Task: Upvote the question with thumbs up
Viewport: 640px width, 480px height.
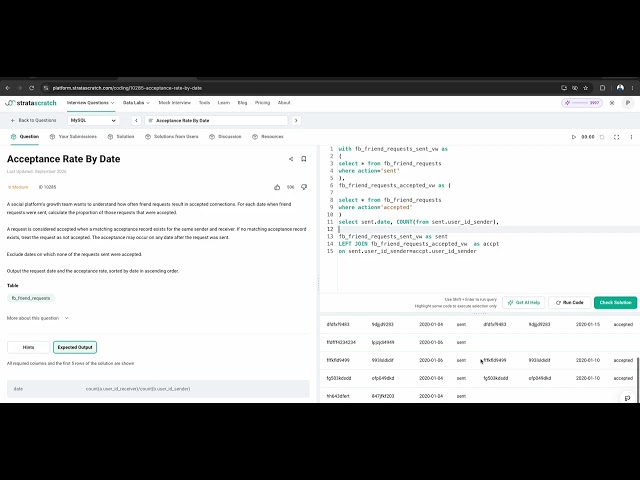Action: (277, 187)
